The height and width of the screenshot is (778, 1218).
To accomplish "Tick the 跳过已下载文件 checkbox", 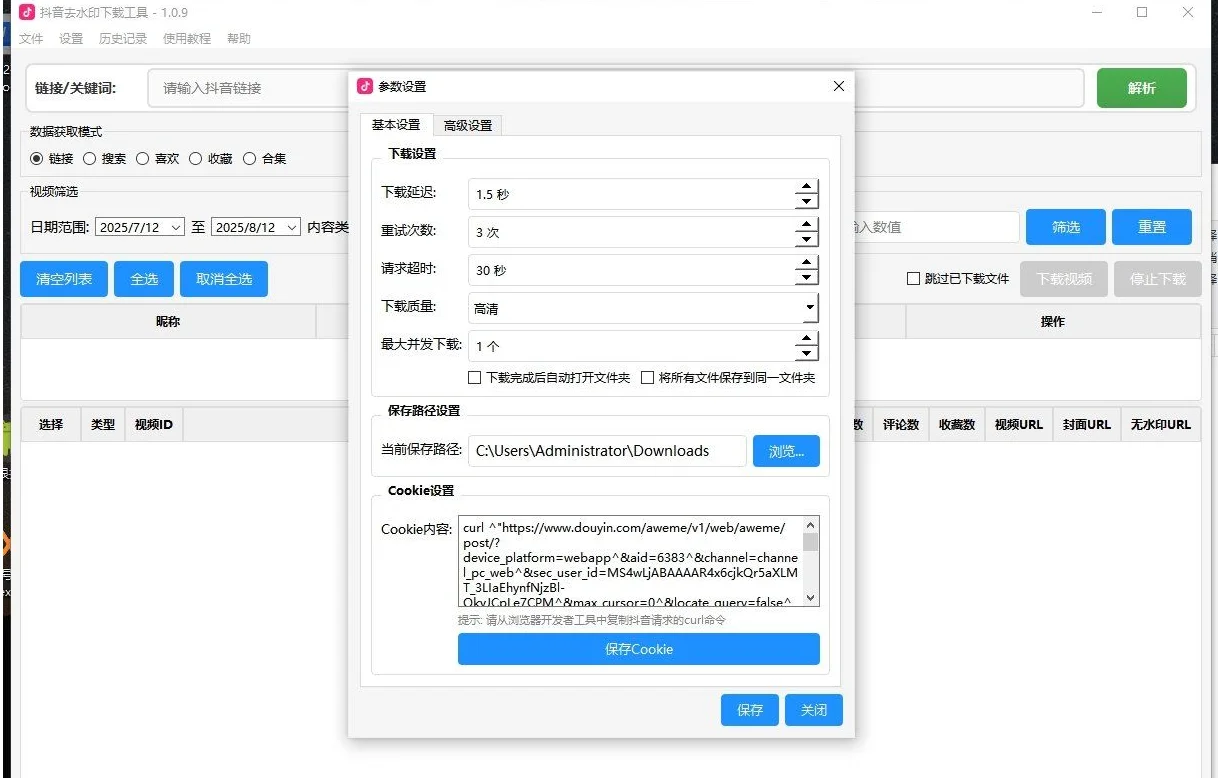I will tap(913, 279).
